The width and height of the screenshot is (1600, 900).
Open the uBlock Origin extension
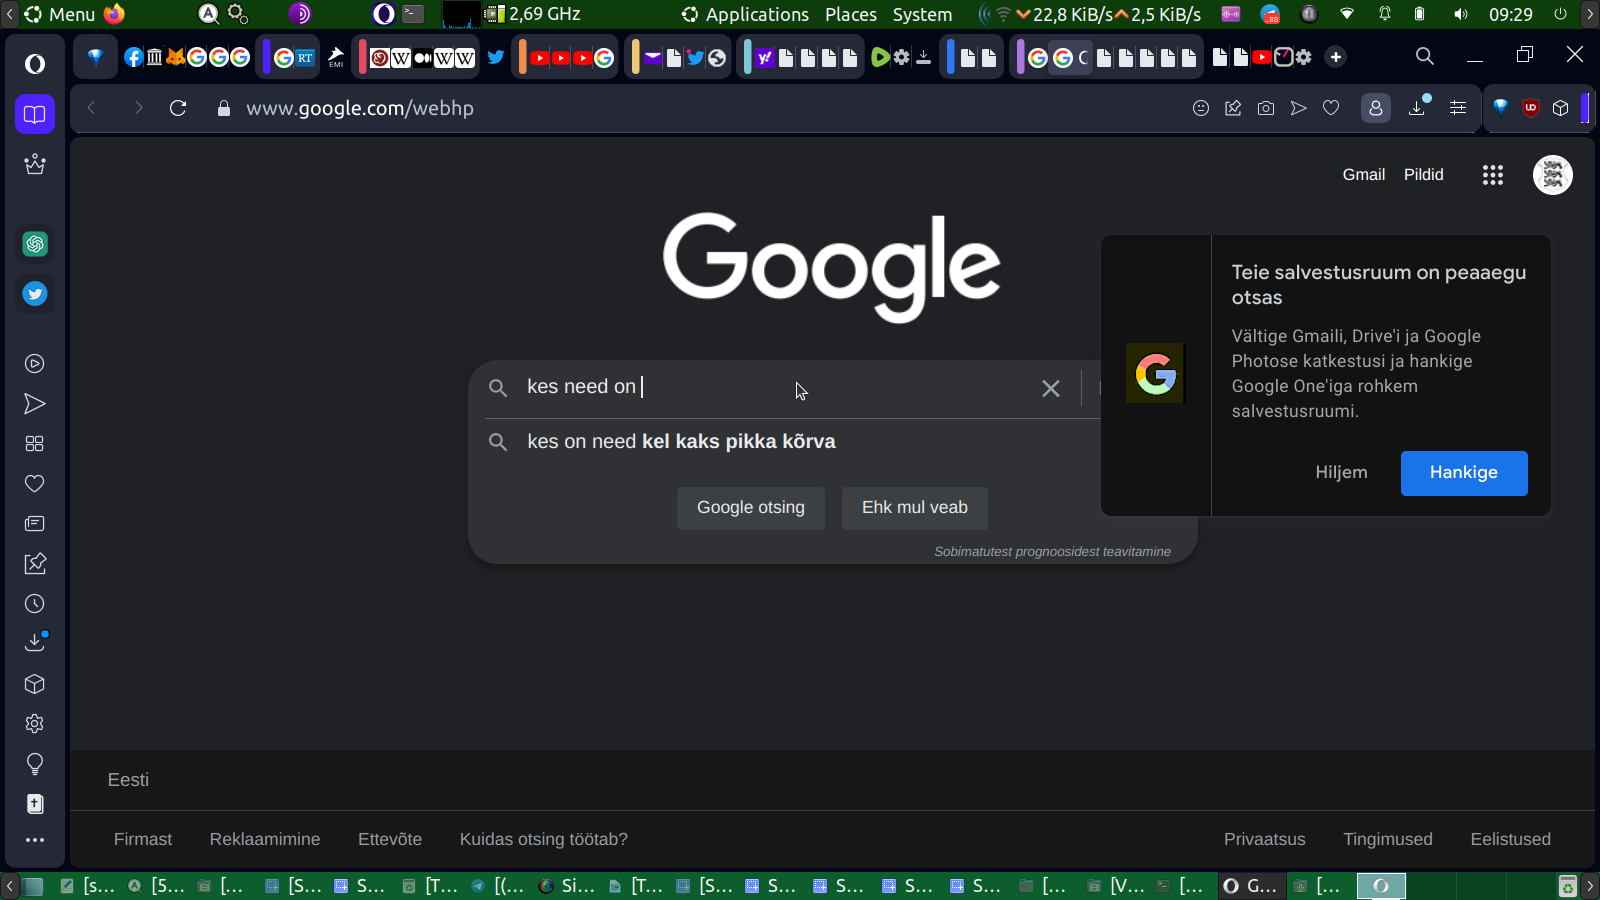(1530, 108)
